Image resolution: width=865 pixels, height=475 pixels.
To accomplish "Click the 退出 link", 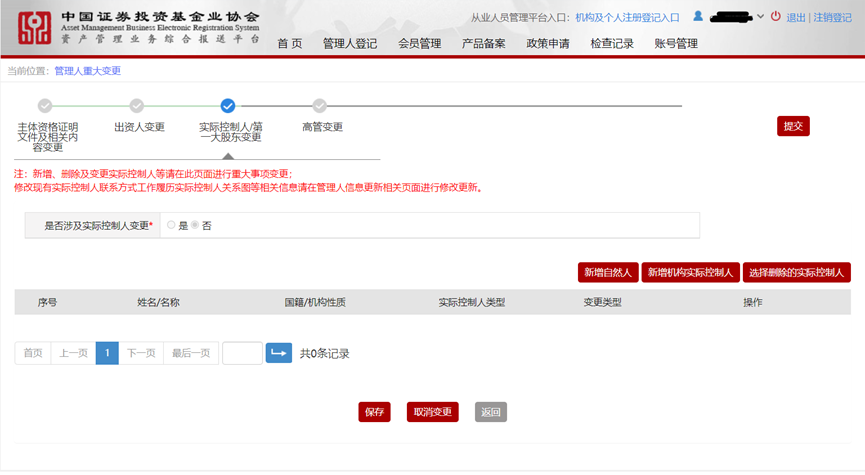I will (x=795, y=18).
